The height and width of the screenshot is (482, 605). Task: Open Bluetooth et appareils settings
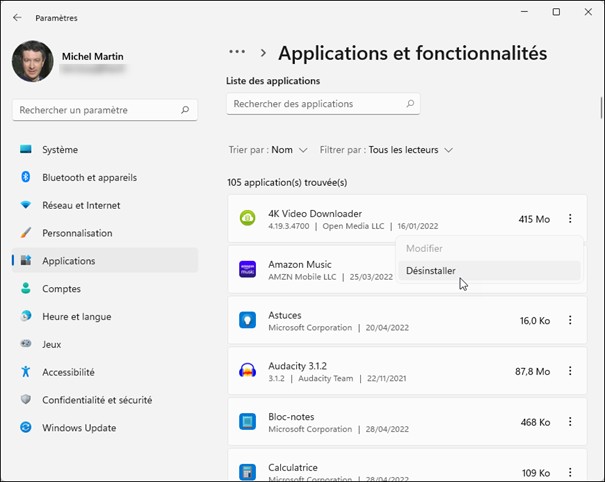click(x=89, y=178)
